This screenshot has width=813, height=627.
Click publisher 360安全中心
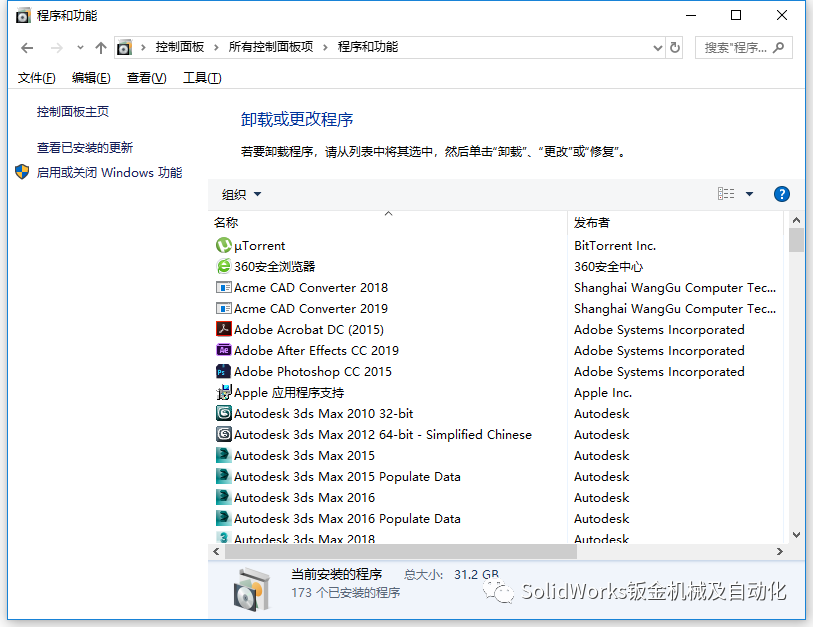[608, 267]
